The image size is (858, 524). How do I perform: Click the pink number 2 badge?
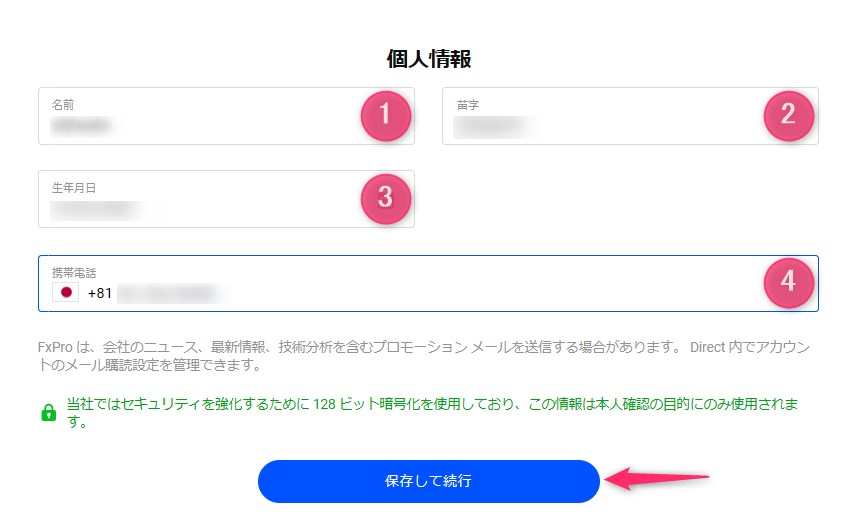(x=788, y=115)
